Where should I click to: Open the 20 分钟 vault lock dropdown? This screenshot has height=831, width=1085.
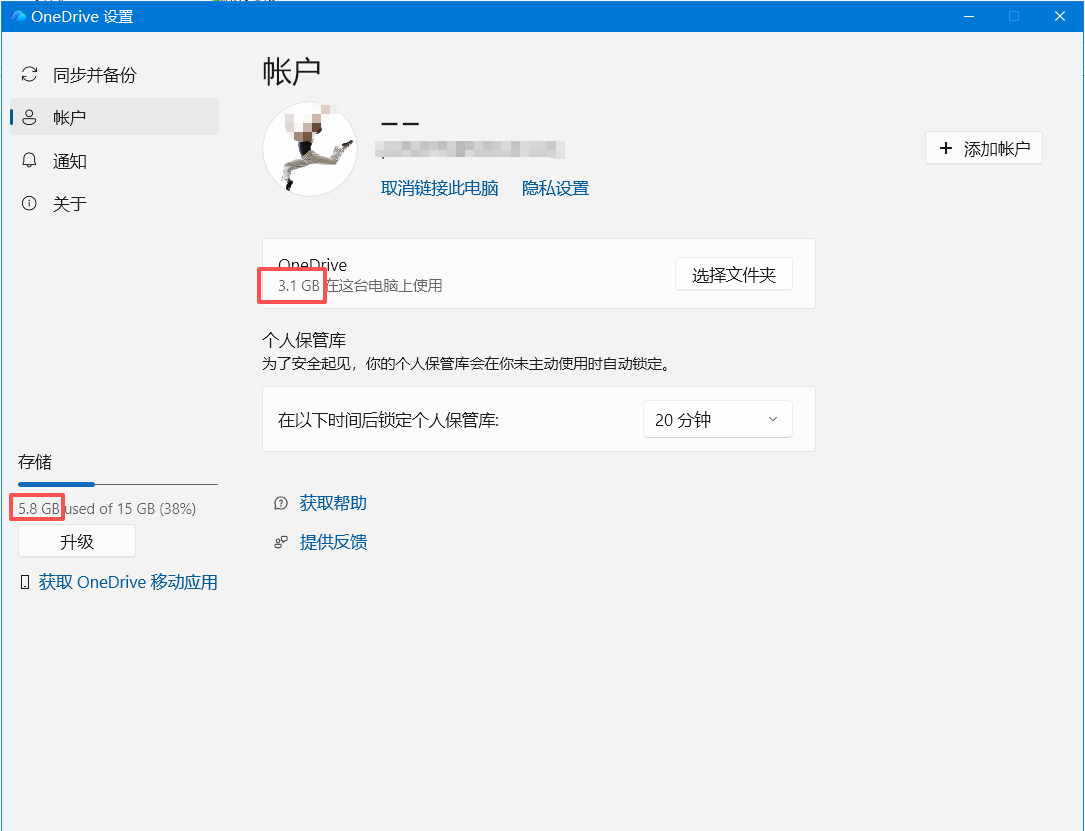tap(718, 419)
